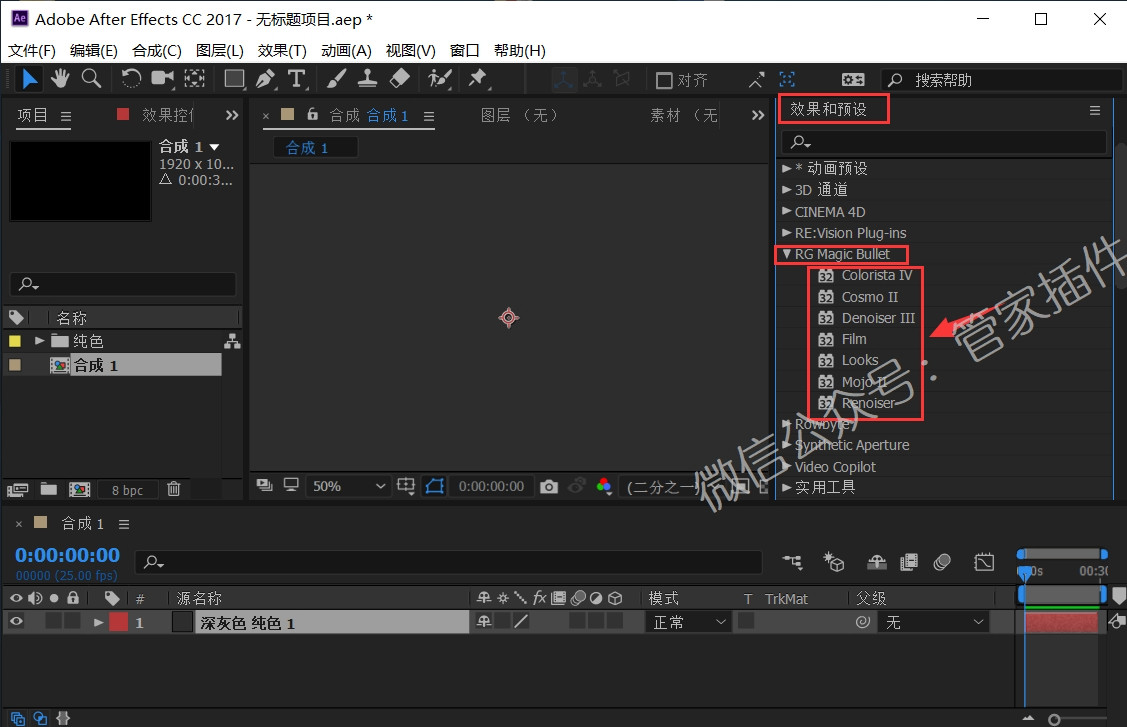The image size is (1127, 727).
Task: Toggle the Snapping align checkbox
Action: pos(664,80)
